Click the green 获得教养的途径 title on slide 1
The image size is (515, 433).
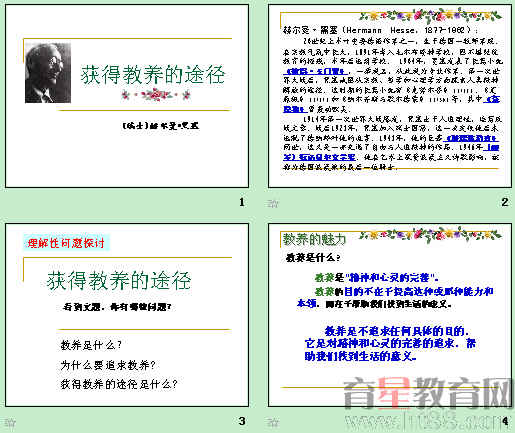click(153, 74)
